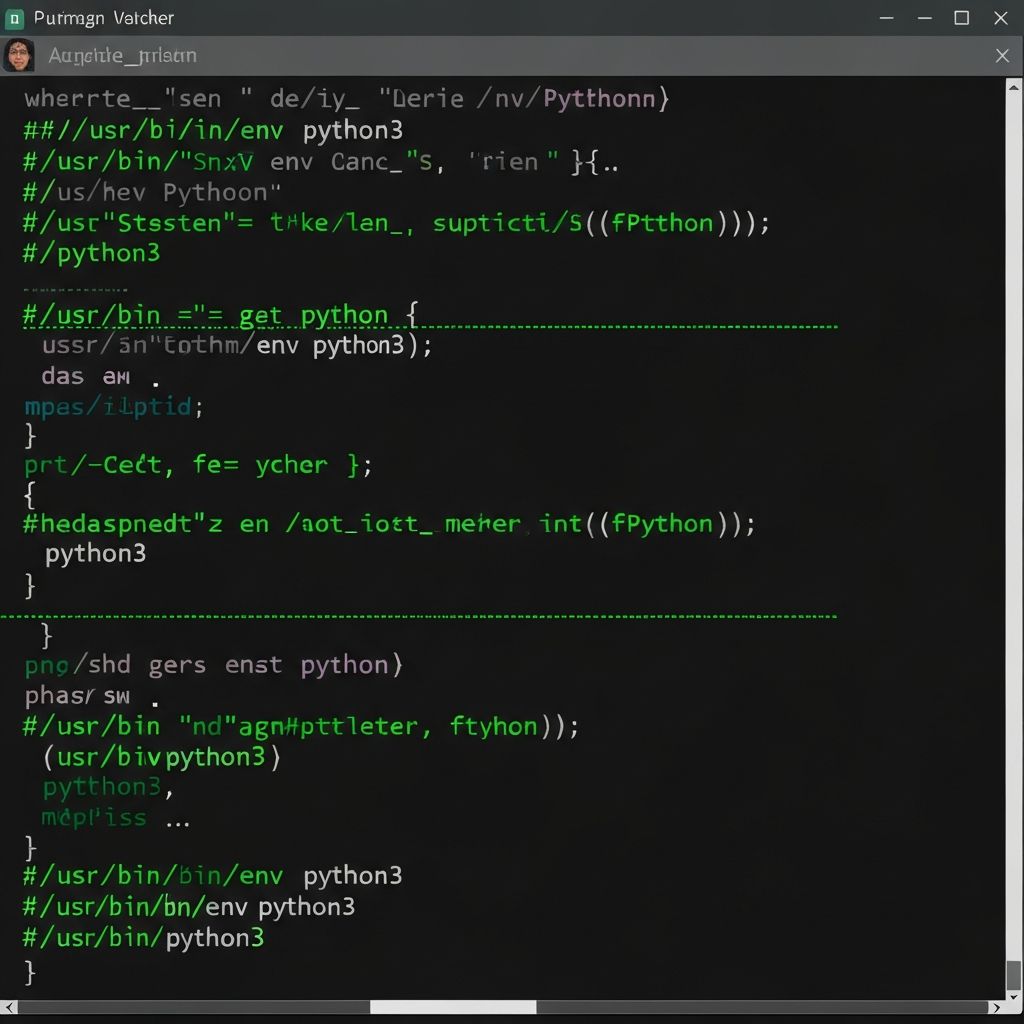Click the vertical scrollbar thumb
This screenshot has height=1024, width=1024.
1013,974
